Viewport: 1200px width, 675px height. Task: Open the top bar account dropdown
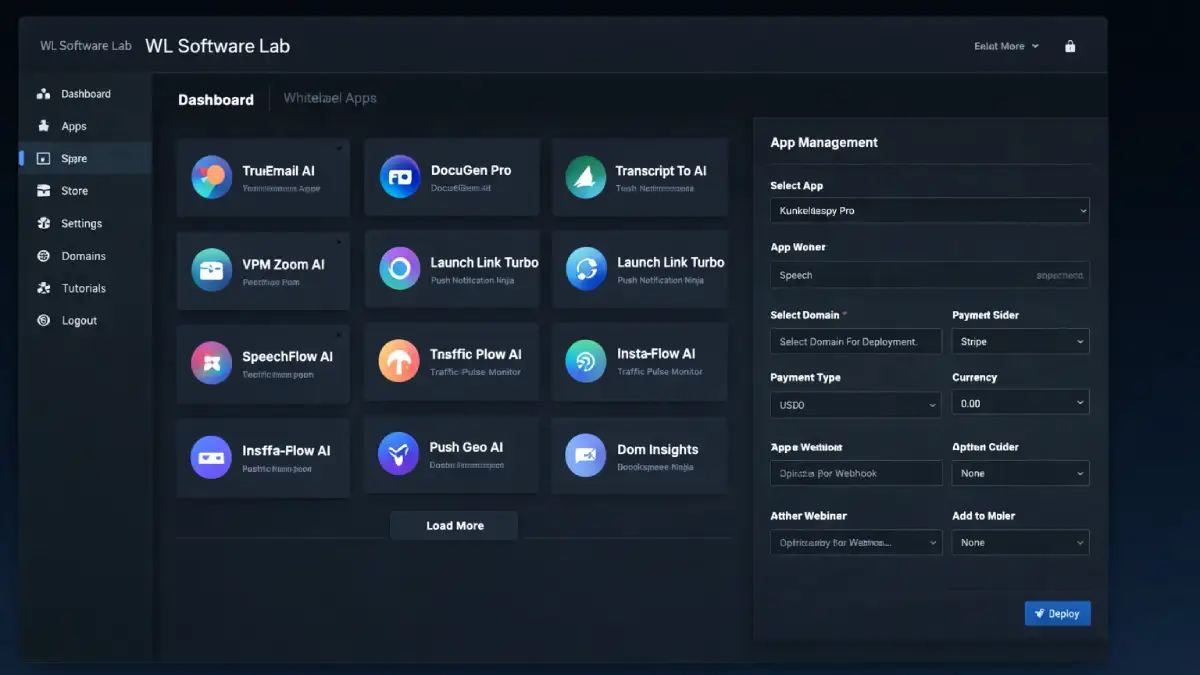pos(1006,46)
